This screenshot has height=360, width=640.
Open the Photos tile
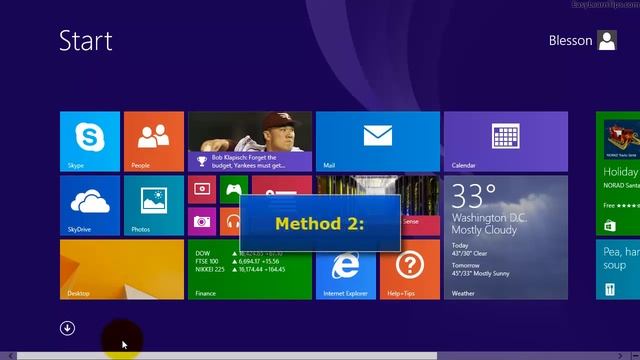coord(154,205)
